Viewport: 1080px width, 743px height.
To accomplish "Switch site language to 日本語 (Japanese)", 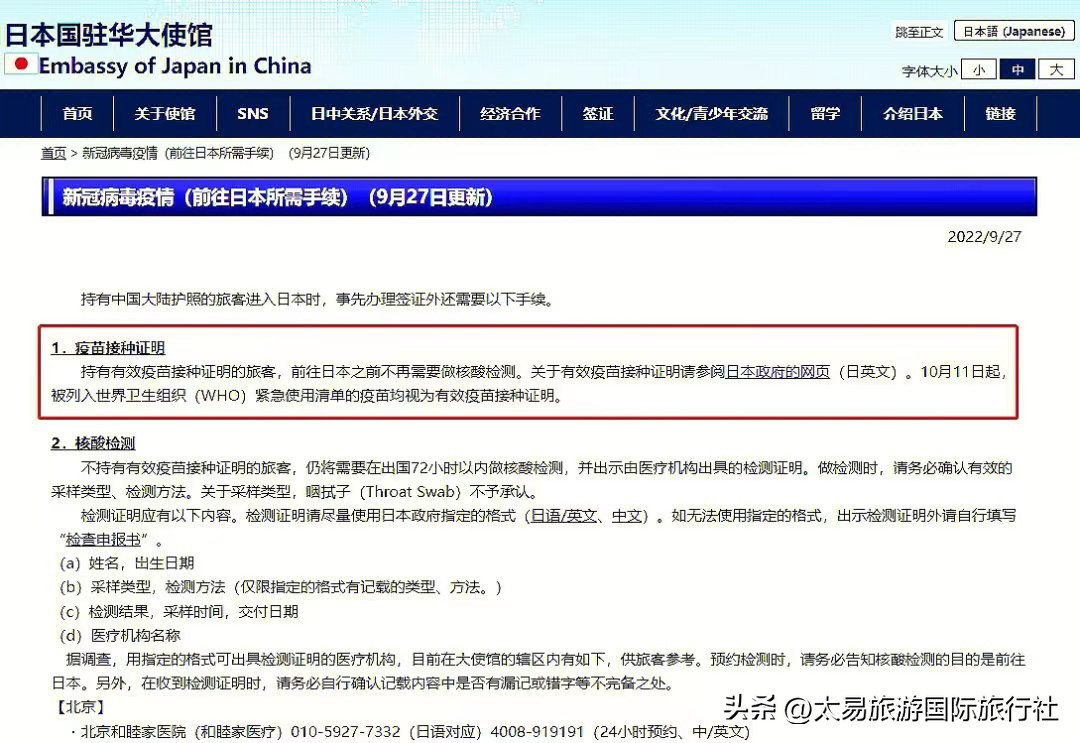I will coord(1013,31).
